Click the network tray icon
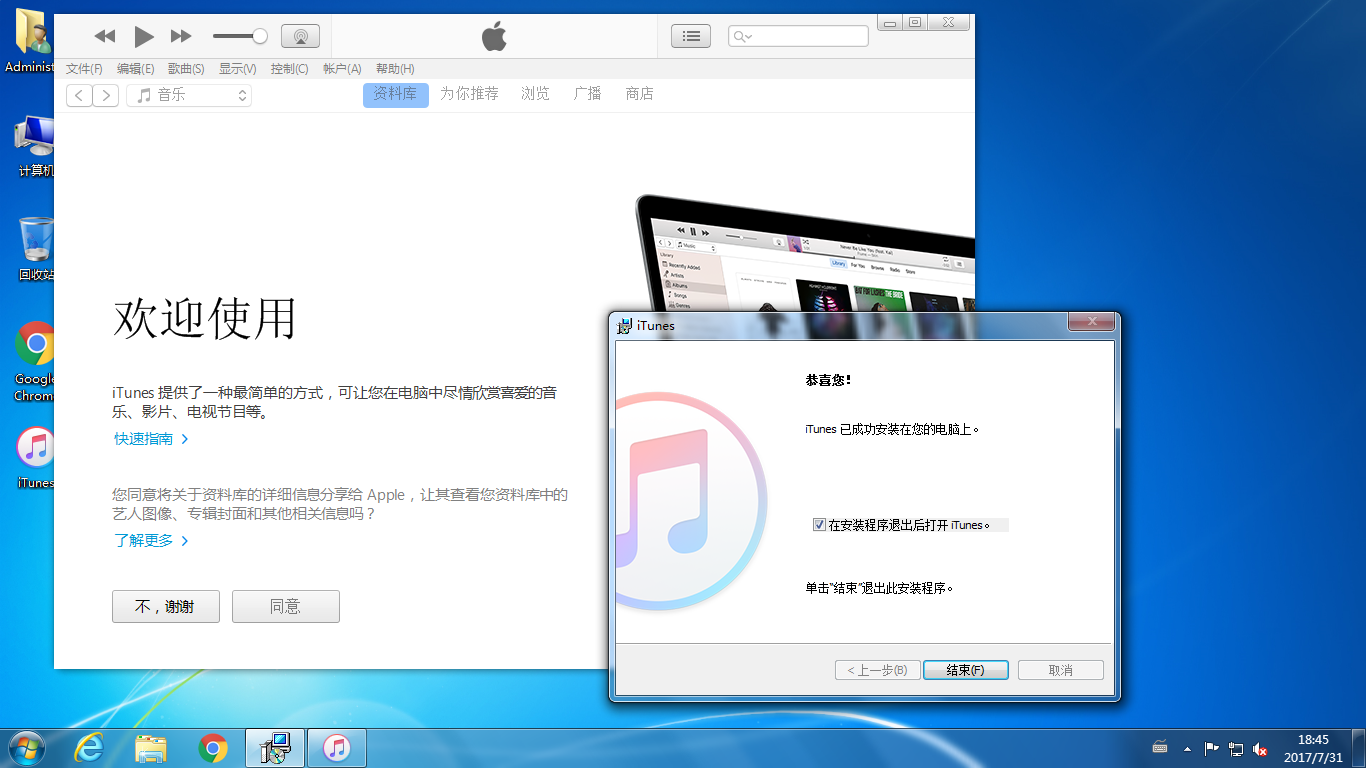The width and height of the screenshot is (1366, 768). [x=1236, y=749]
